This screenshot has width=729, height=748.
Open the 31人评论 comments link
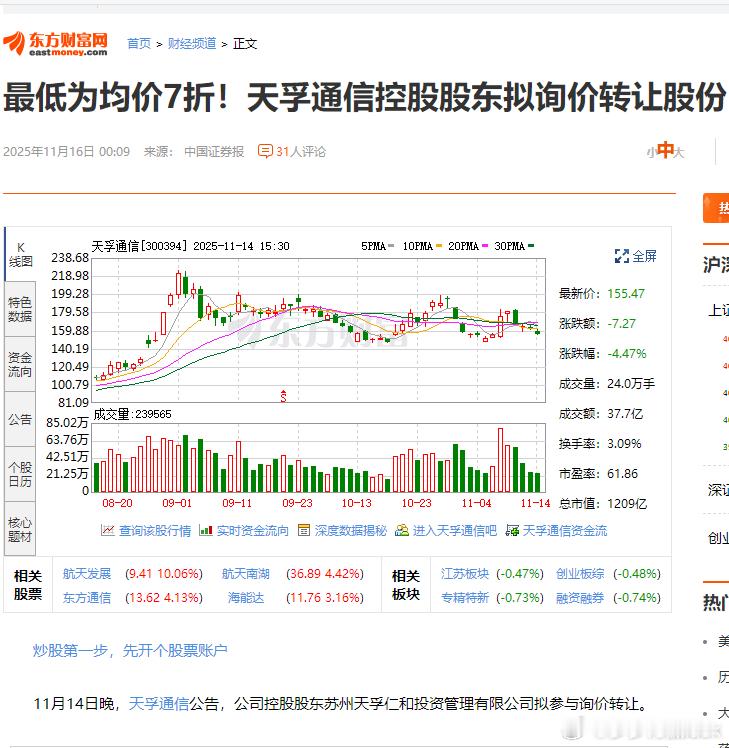(301, 152)
